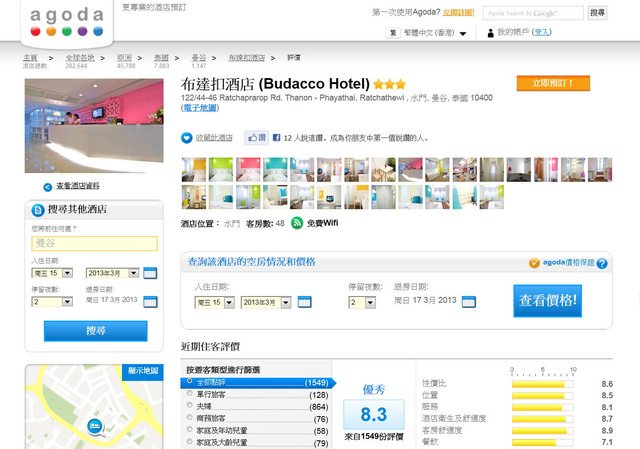The width and height of the screenshot is (640, 449).
Task: Click the main hotel lobby photo
Action: [x=94, y=126]
